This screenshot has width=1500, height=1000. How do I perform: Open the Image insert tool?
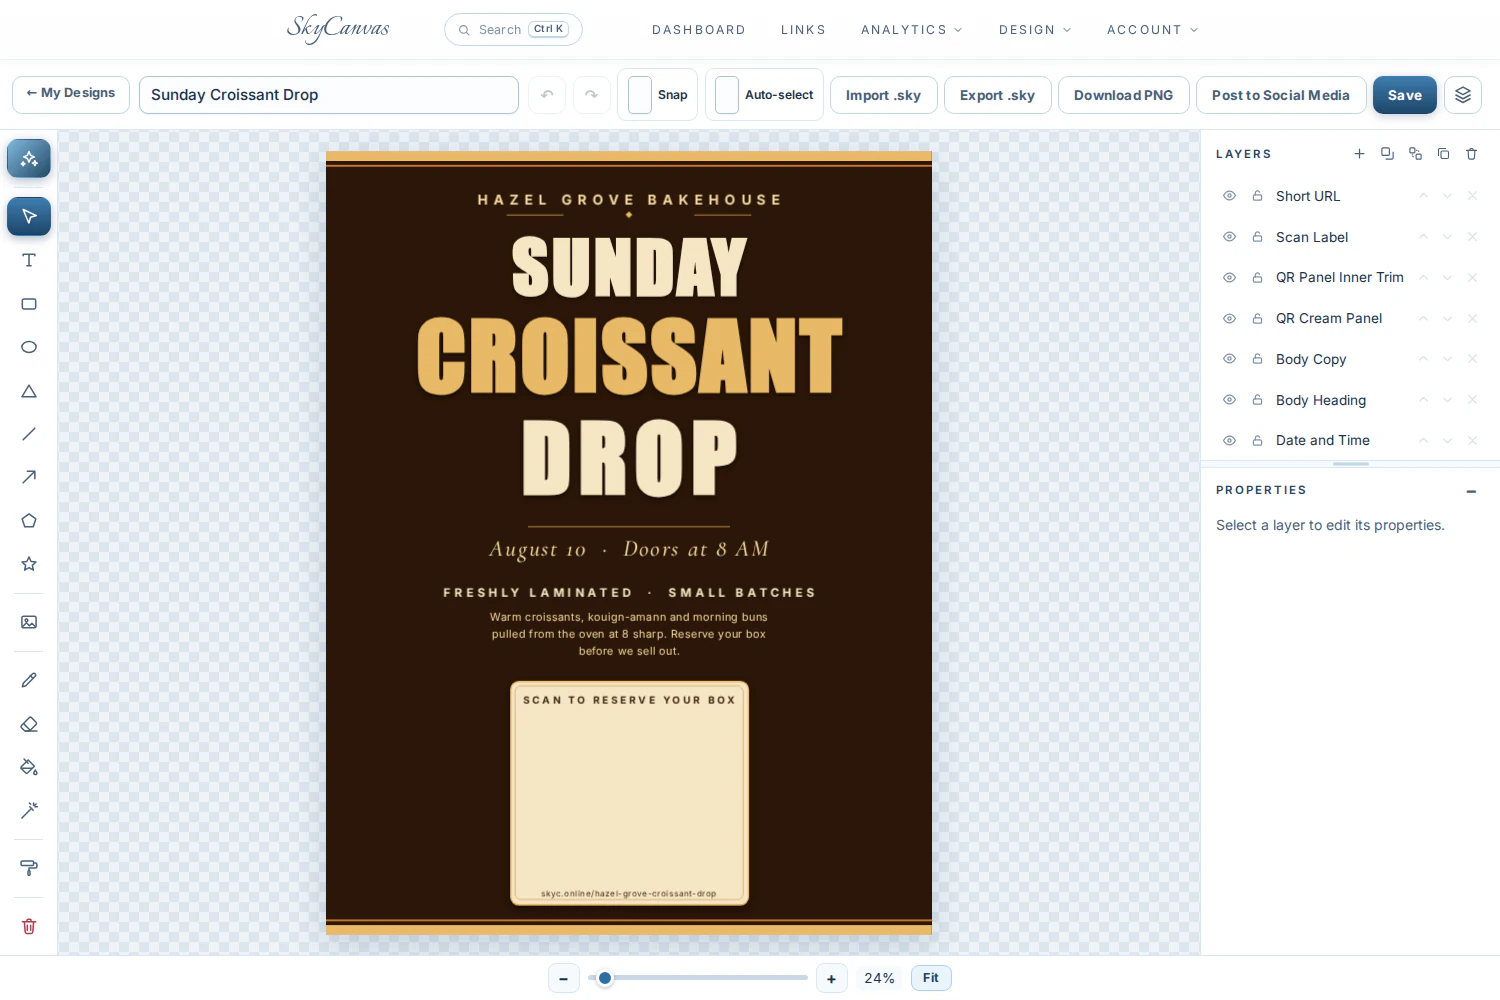(29, 622)
